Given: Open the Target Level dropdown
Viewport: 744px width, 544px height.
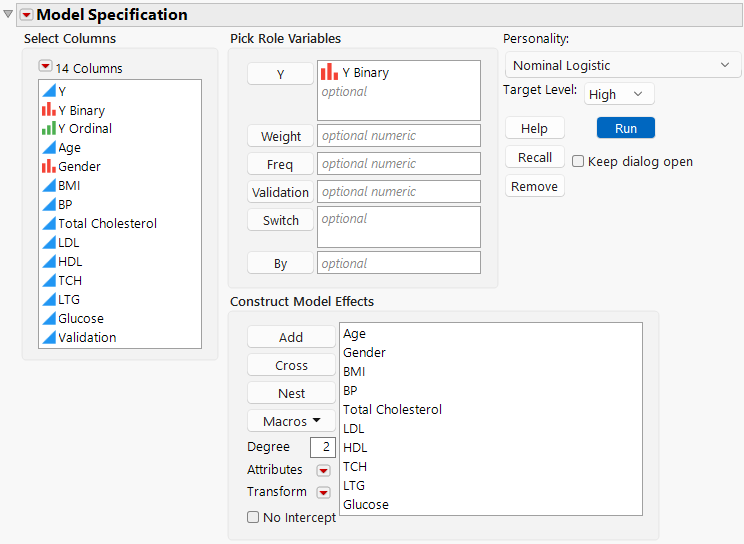Looking at the screenshot, I should [x=619, y=94].
